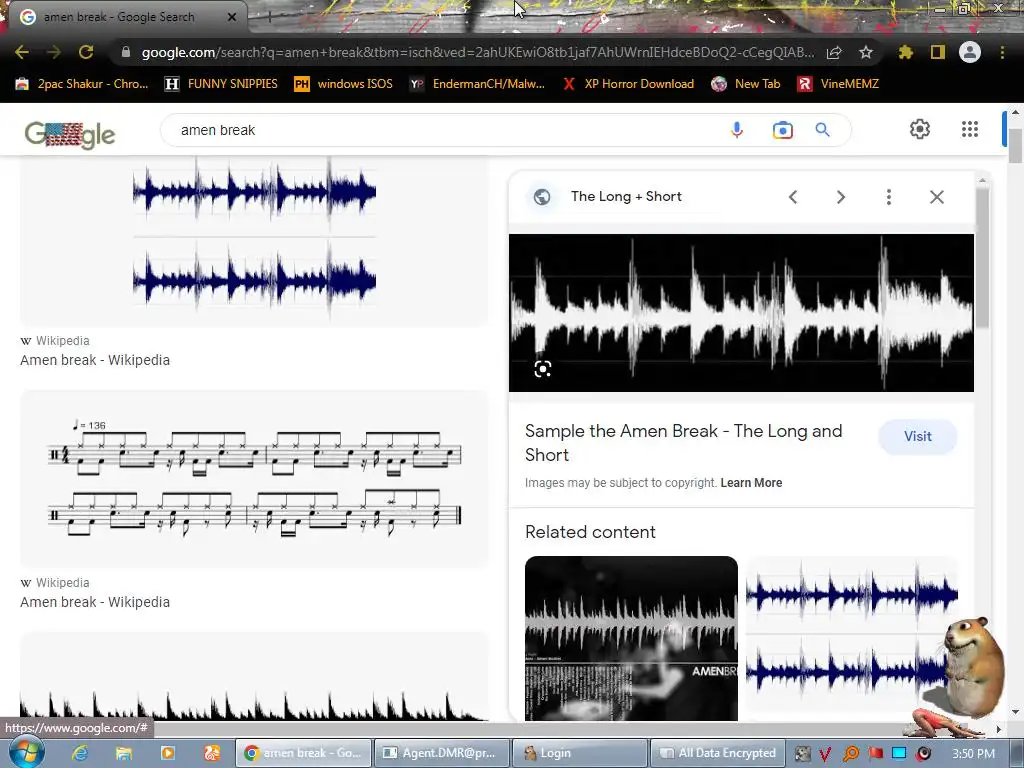Click the Visit button
Screen dimensions: 1024x768
[x=918, y=436]
